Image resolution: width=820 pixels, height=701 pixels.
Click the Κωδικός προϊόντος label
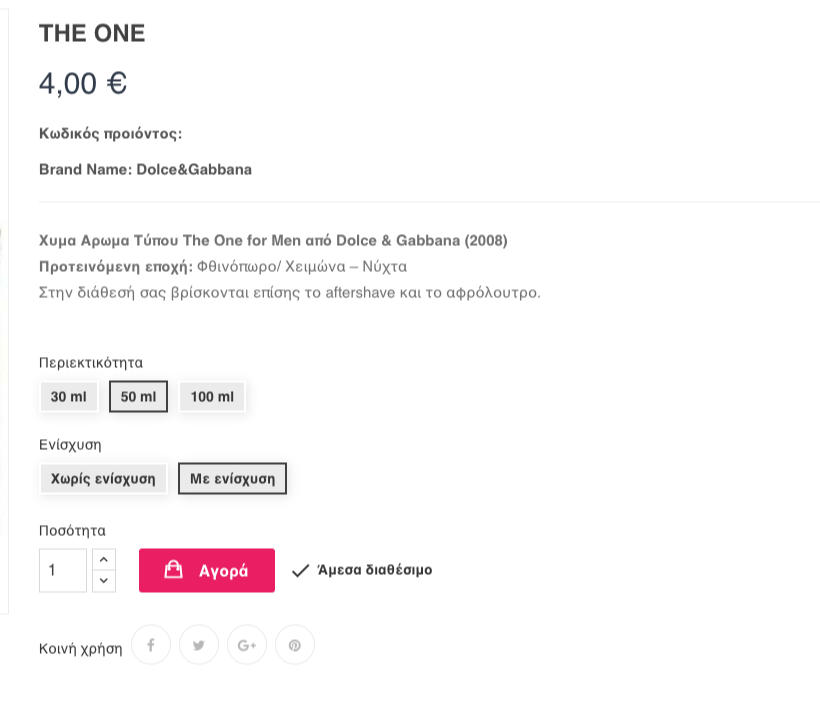pyautogui.click(x=110, y=133)
